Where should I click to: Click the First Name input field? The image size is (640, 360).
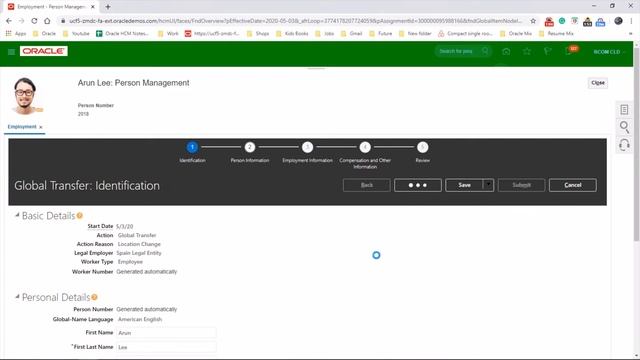point(166,333)
